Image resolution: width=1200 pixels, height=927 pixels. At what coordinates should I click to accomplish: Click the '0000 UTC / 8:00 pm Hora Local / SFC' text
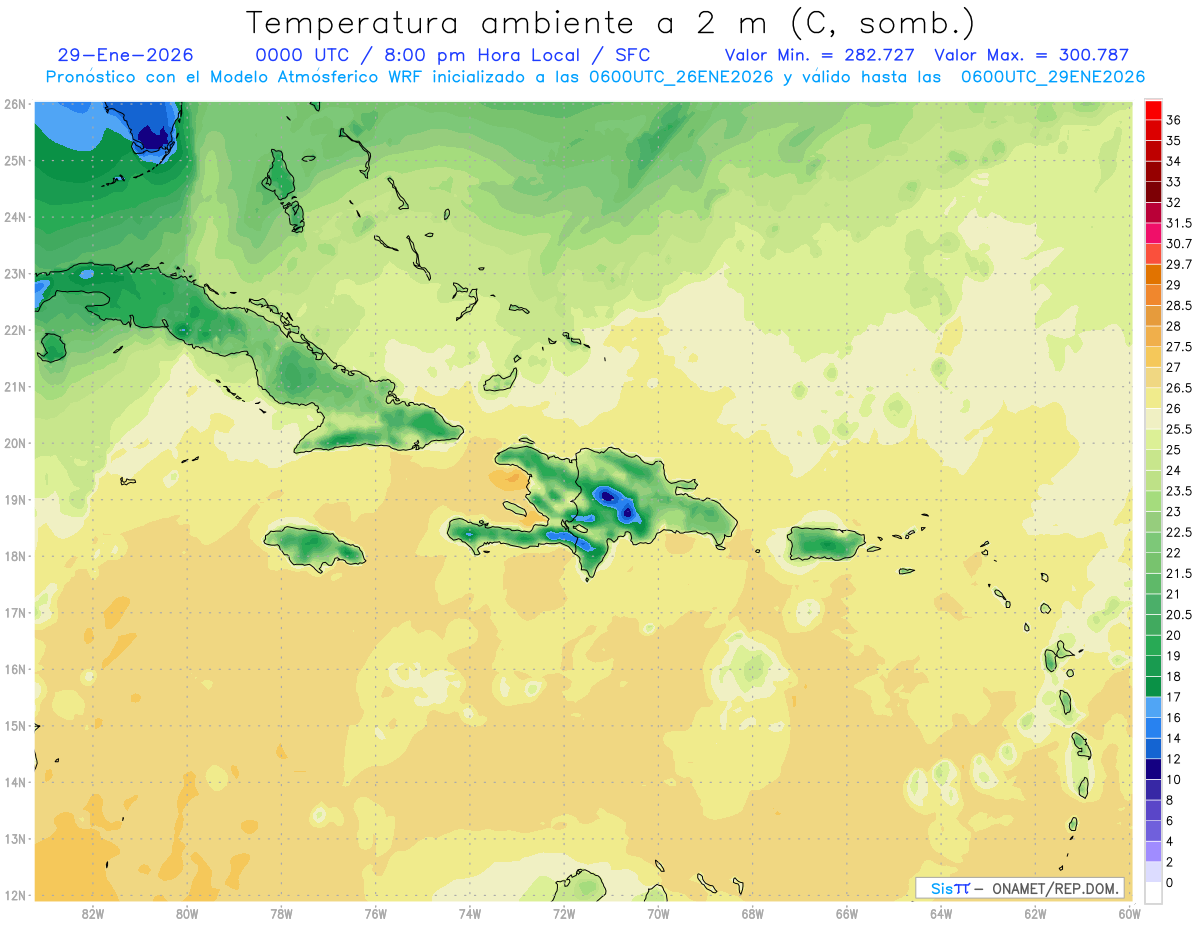(453, 56)
